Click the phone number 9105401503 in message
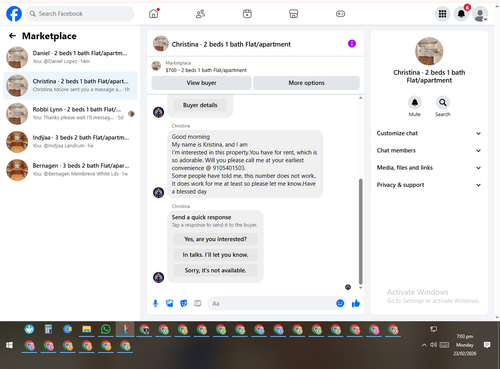 tap(229, 168)
